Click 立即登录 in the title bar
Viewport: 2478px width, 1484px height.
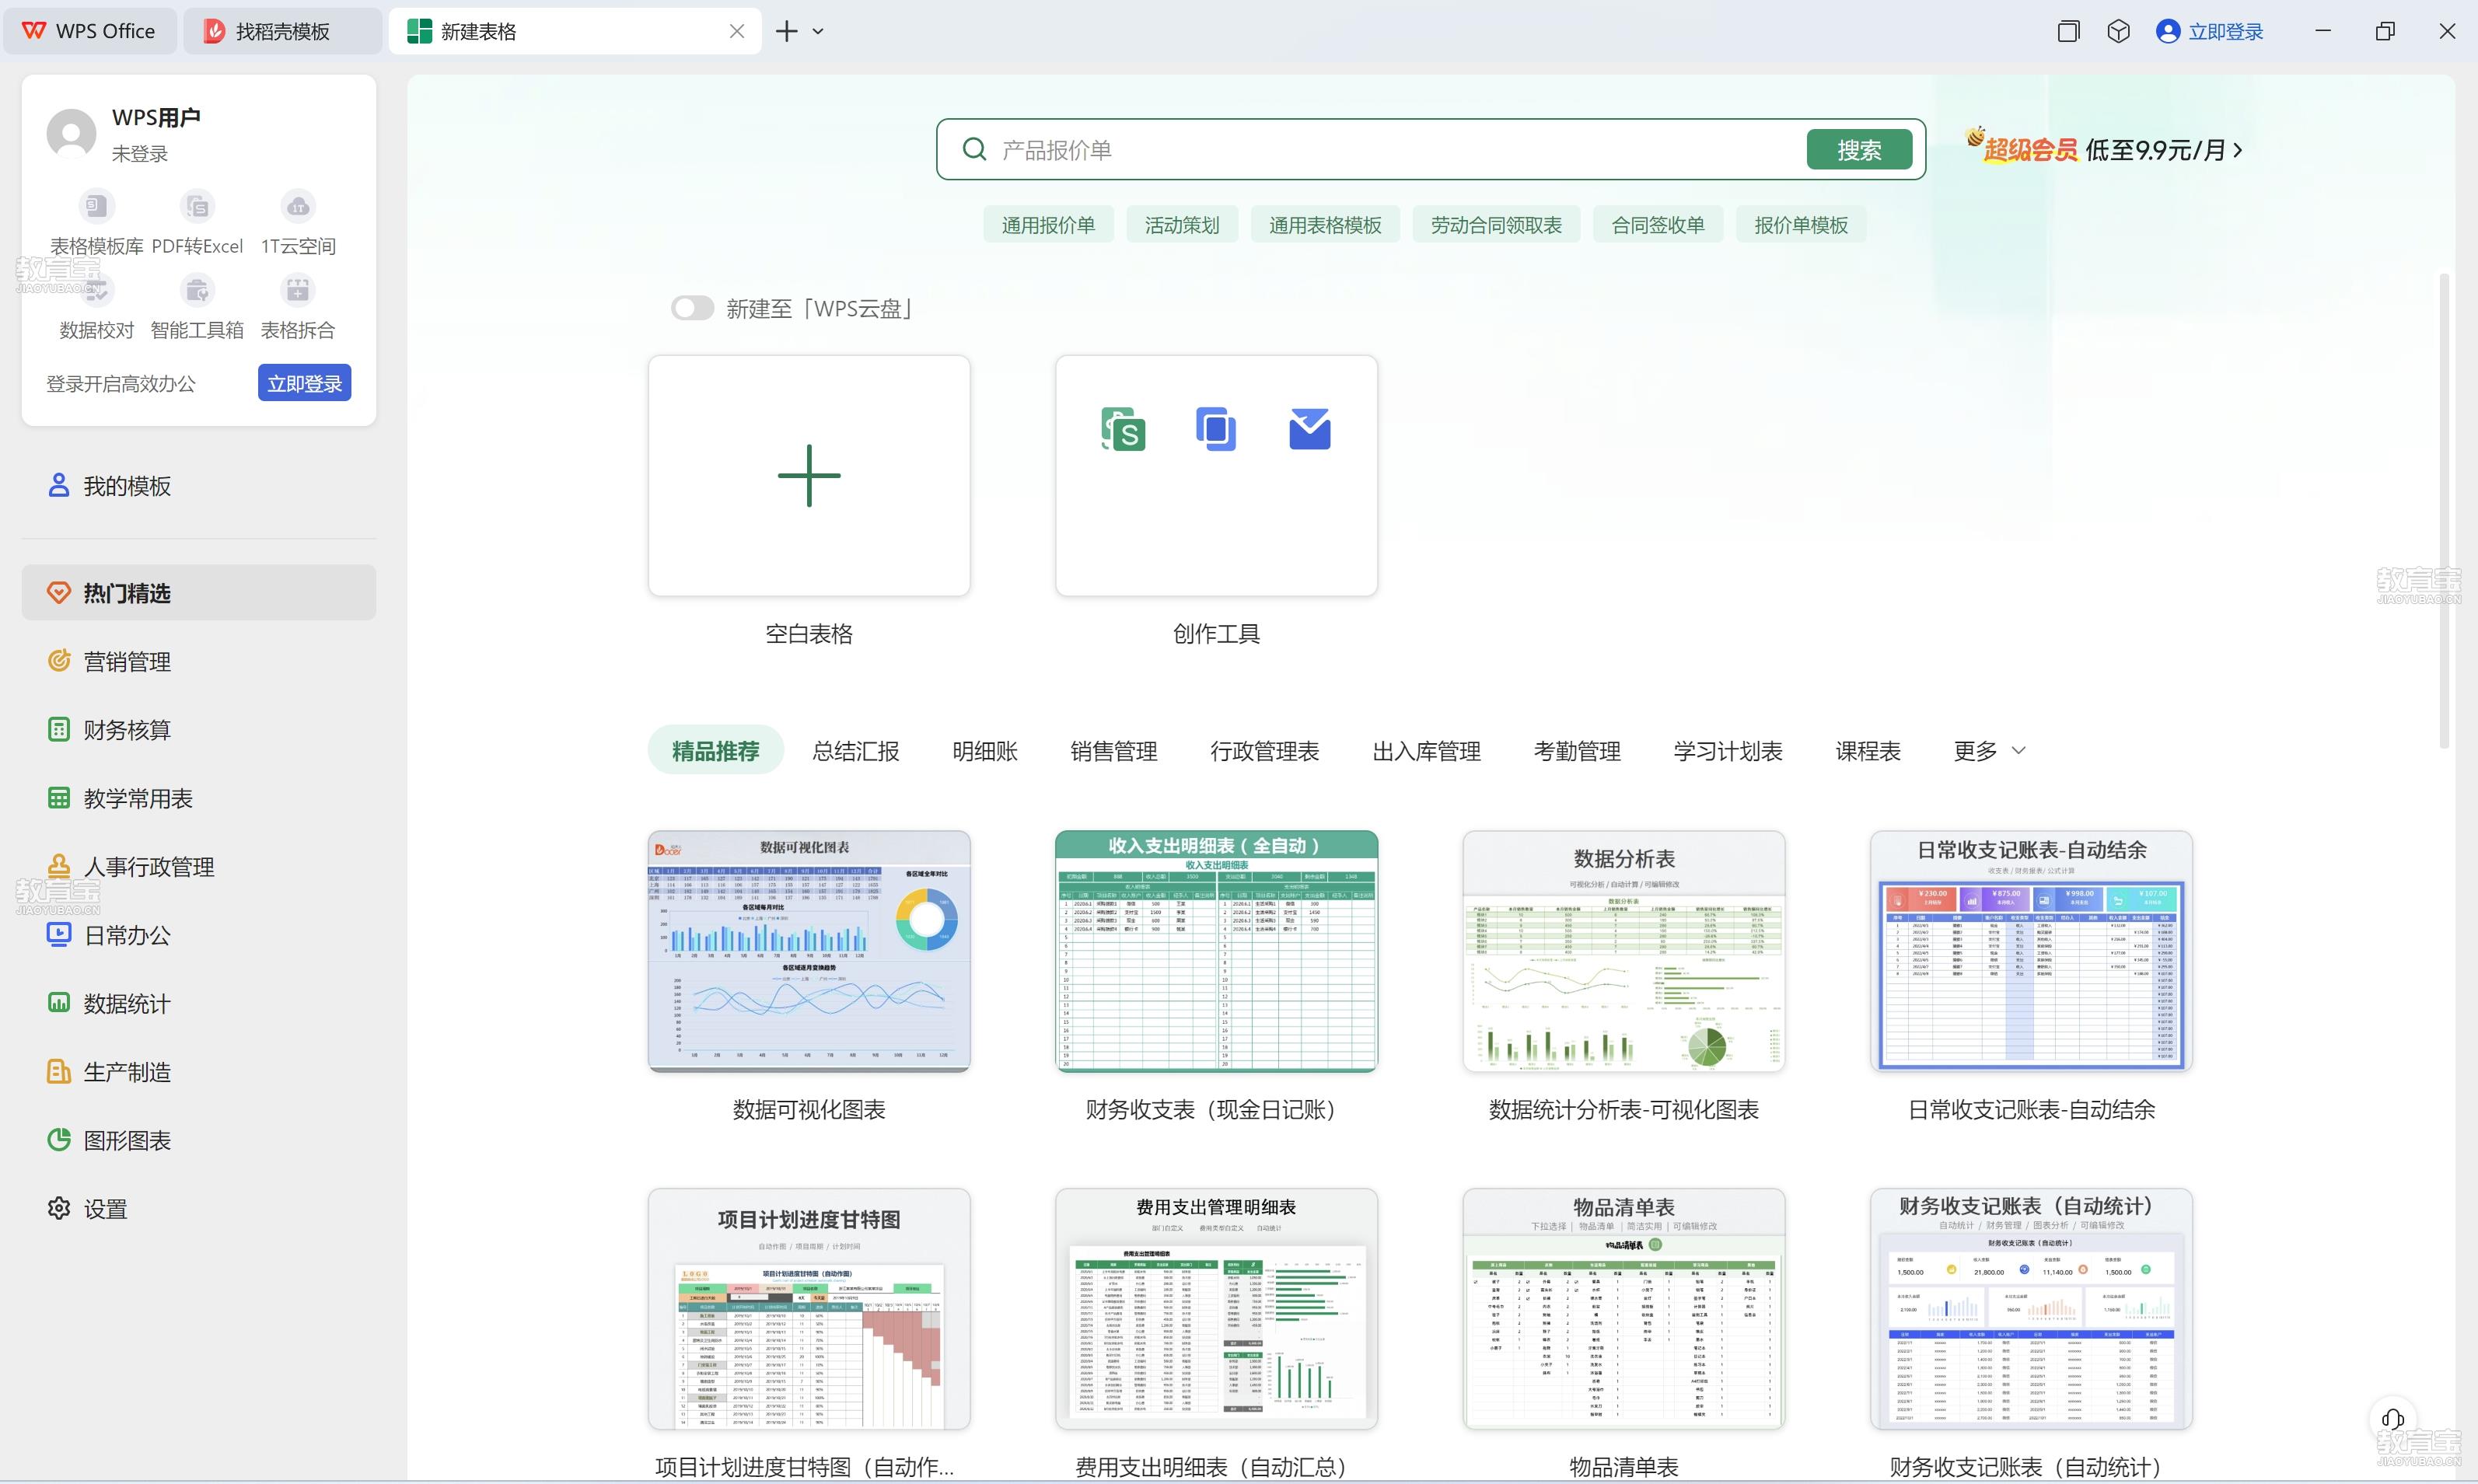pos(2210,31)
